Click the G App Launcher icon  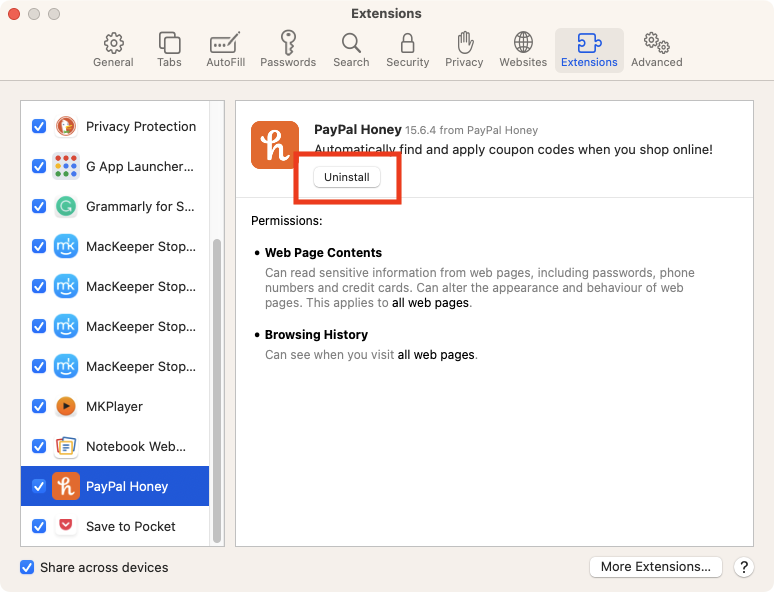[66, 166]
